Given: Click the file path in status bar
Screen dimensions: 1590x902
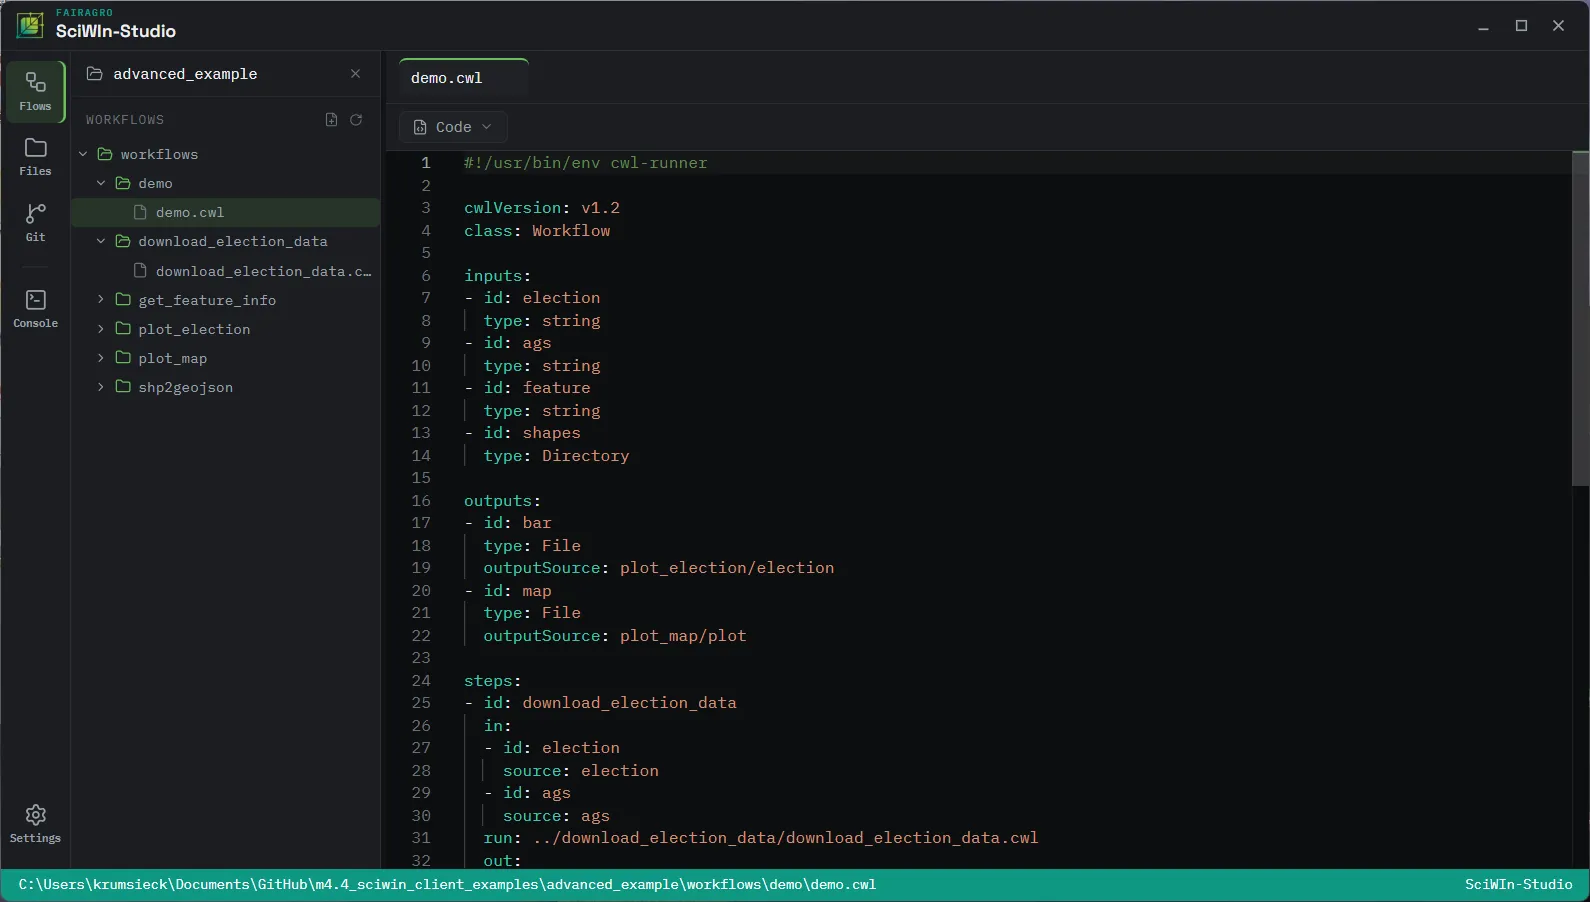Looking at the screenshot, I should [x=447, y=884].
